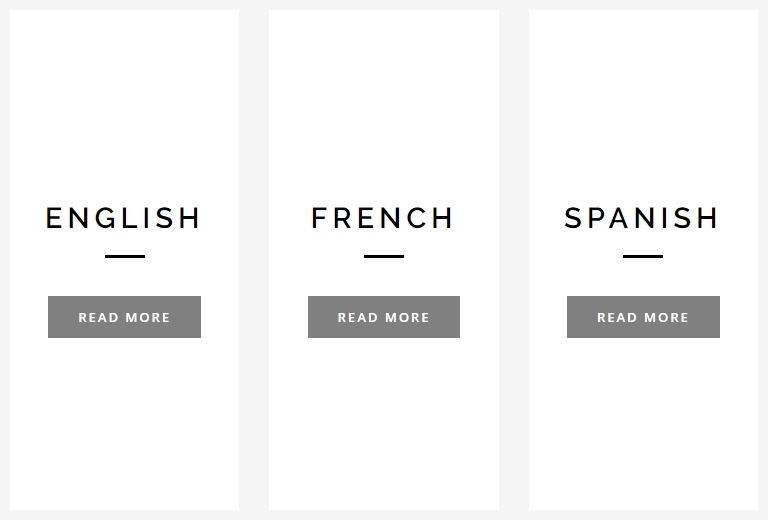This screenshot has height=520, width=768.
Task: Click the black divider under SPANISH
Action: tap(643, 257)
